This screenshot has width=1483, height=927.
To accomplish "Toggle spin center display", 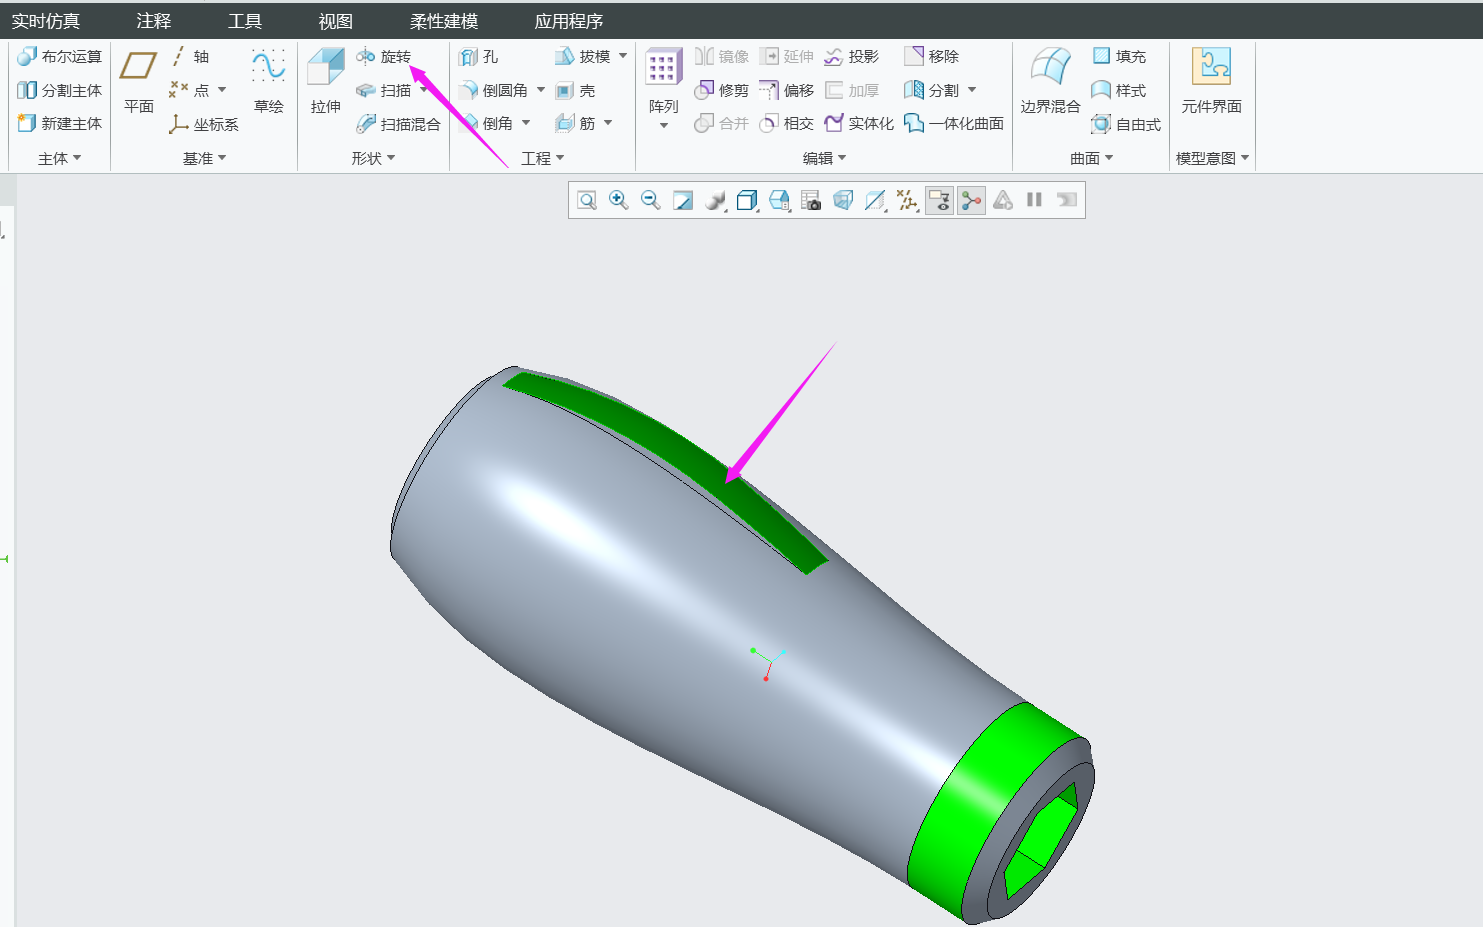I will [x=971, y=200].
